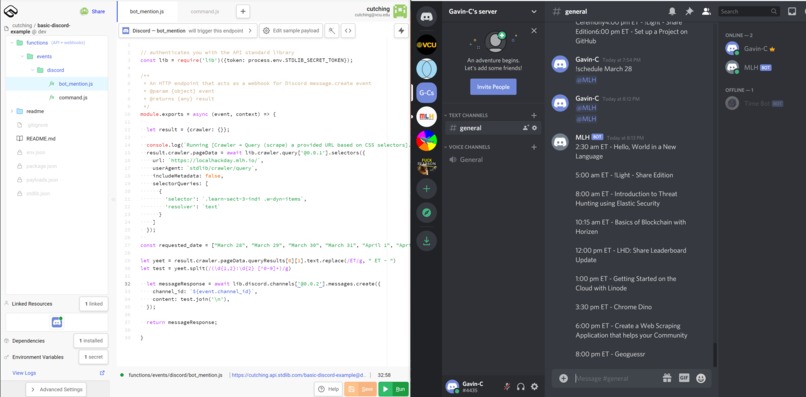
Task: Click the Message #general input field
Action: coord(616,378)
